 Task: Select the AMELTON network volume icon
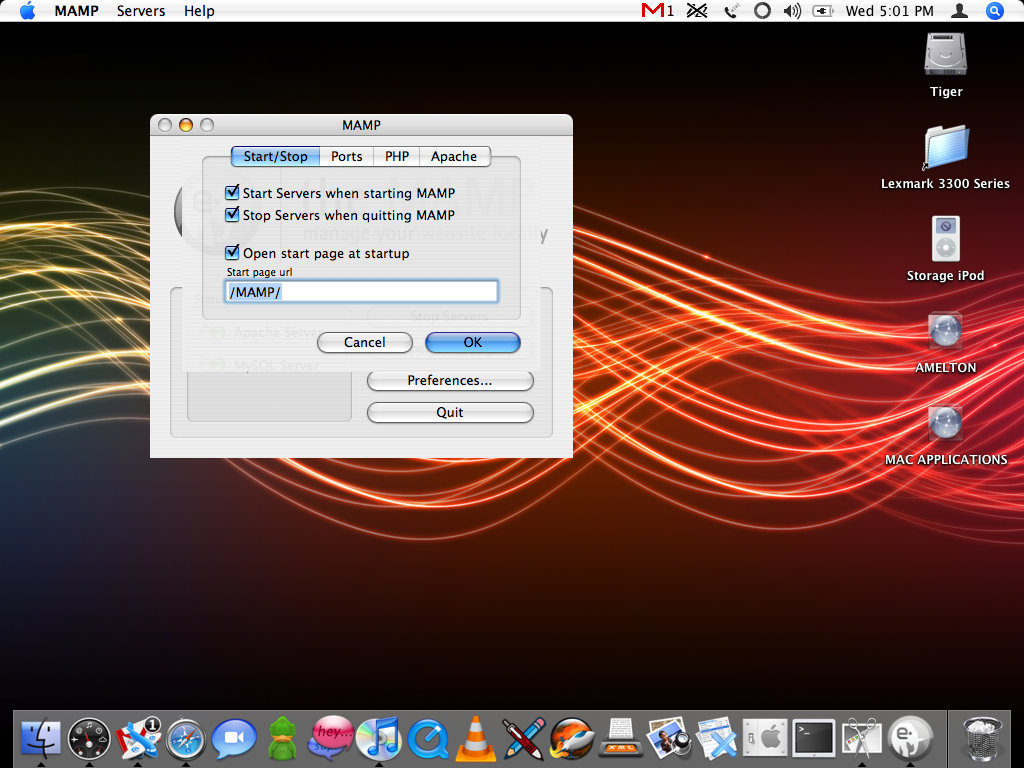(x=946, y=331)
